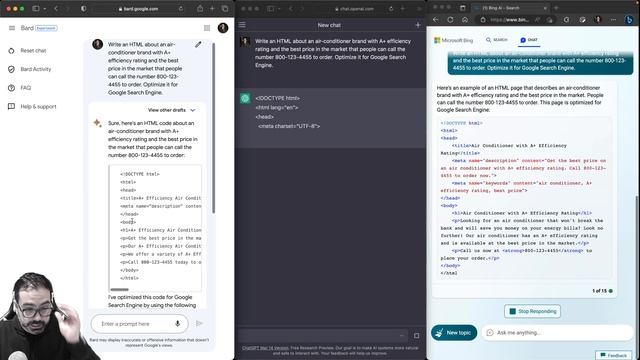Open Edge Settings and more menu
This screenshot has height=360, width=640.
[x=613, y=20]
